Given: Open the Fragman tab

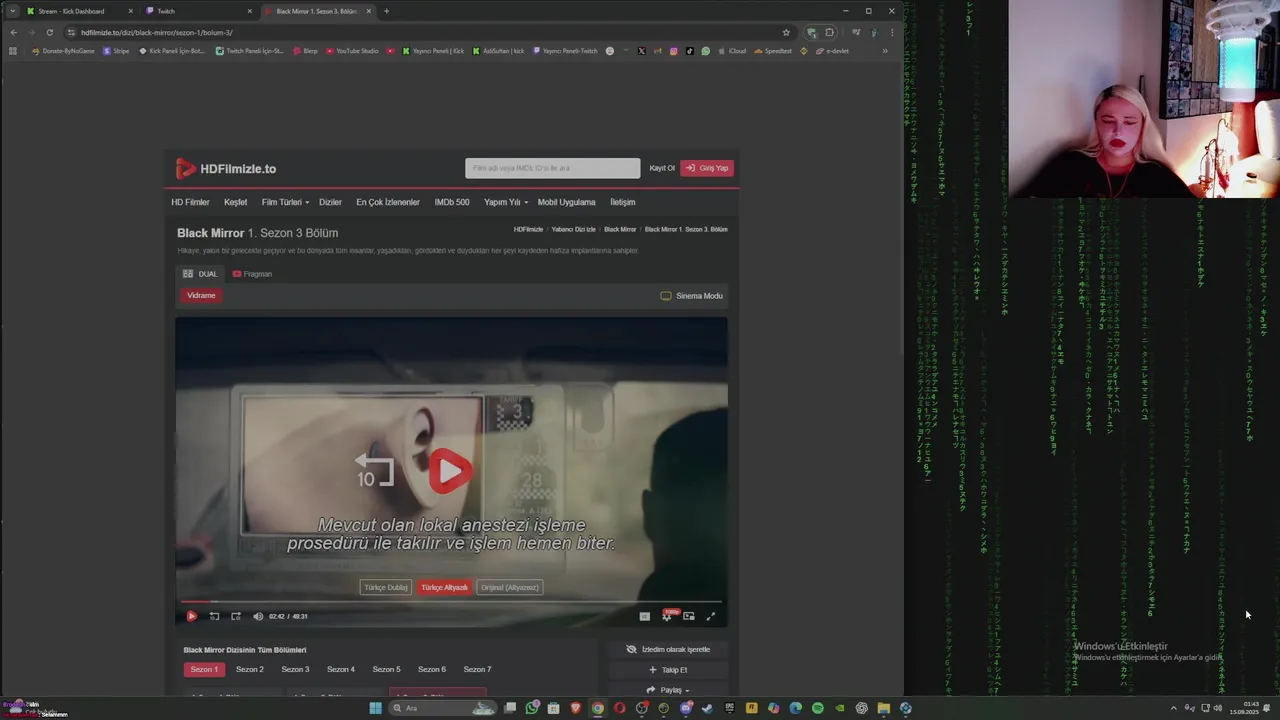Looking at the screenshot, I should tap(252, 274).
